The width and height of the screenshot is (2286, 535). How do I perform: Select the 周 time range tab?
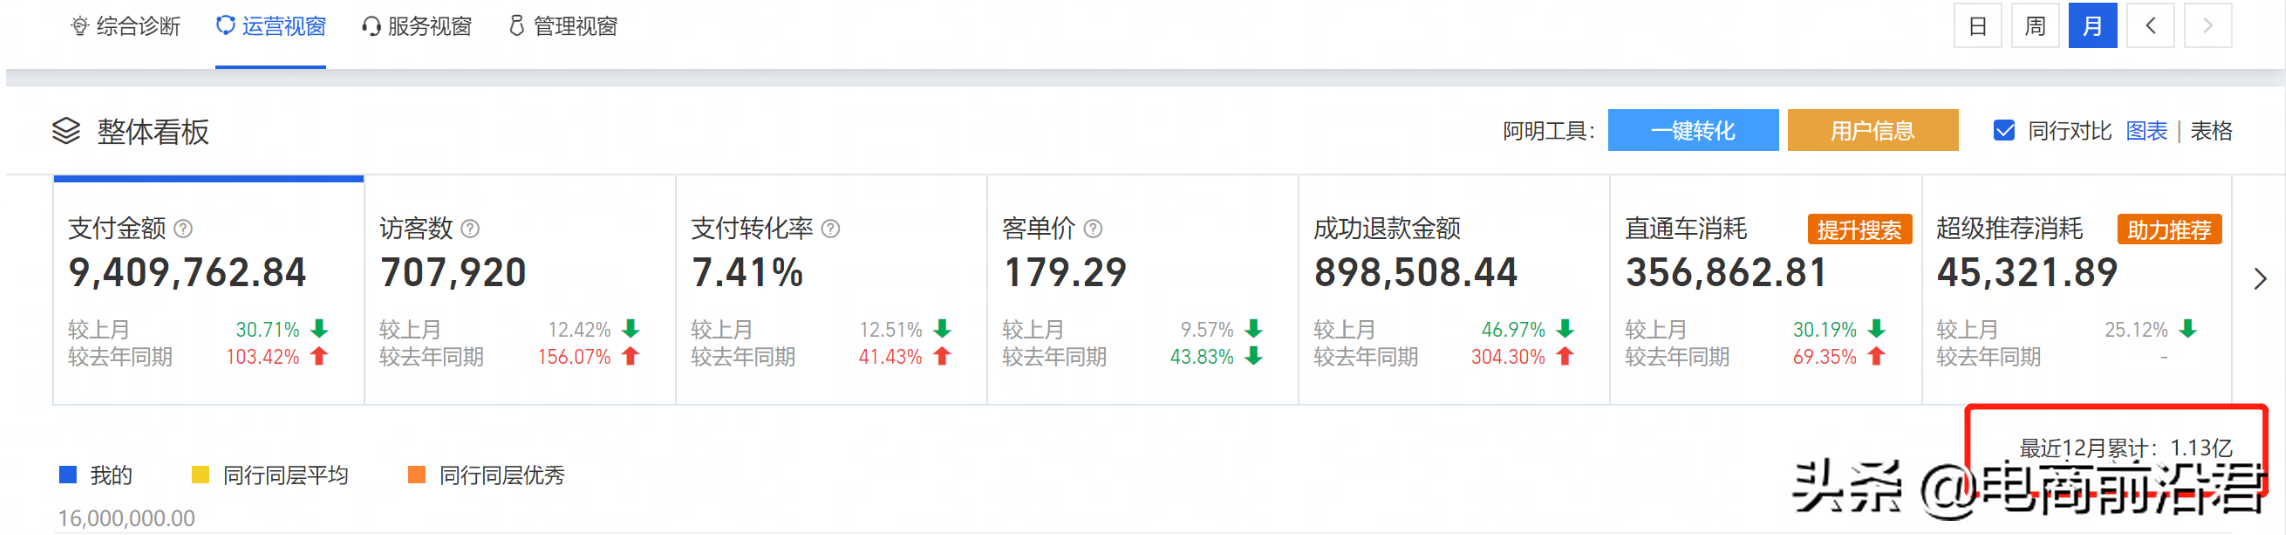(x=2034, y=26)
